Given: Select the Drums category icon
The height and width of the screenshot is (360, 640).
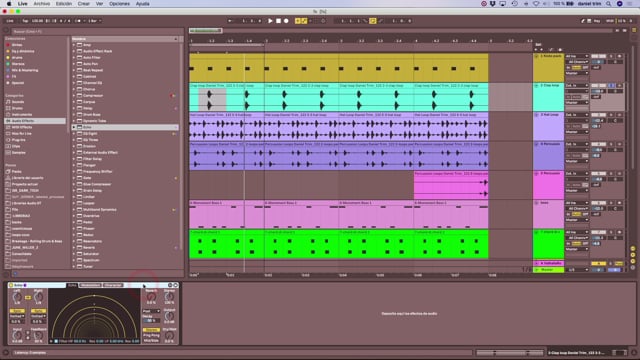Looking at the screenshot, I should click(8, 108).
